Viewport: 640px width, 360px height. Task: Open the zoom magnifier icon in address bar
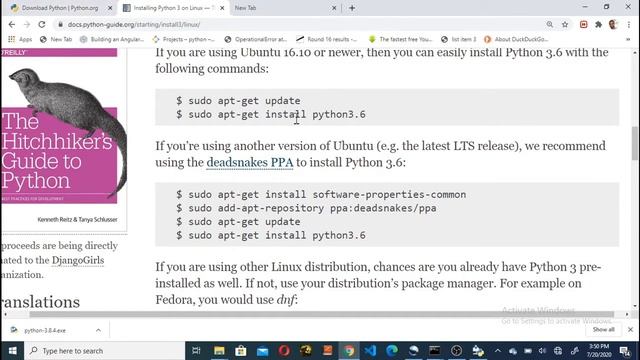(x=550, y=24)
